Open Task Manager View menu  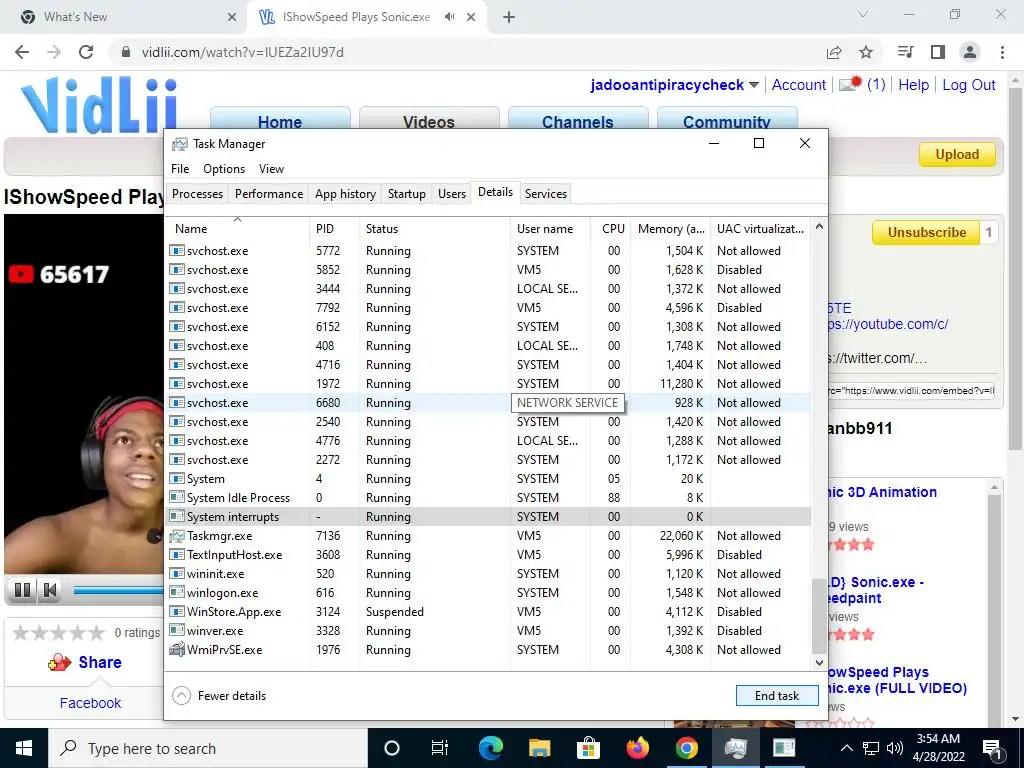point(271,168)
